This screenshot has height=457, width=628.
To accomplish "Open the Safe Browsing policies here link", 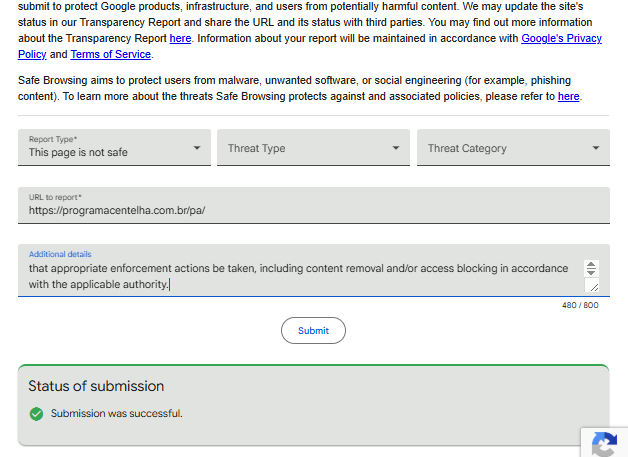I will tap(569, 97).
